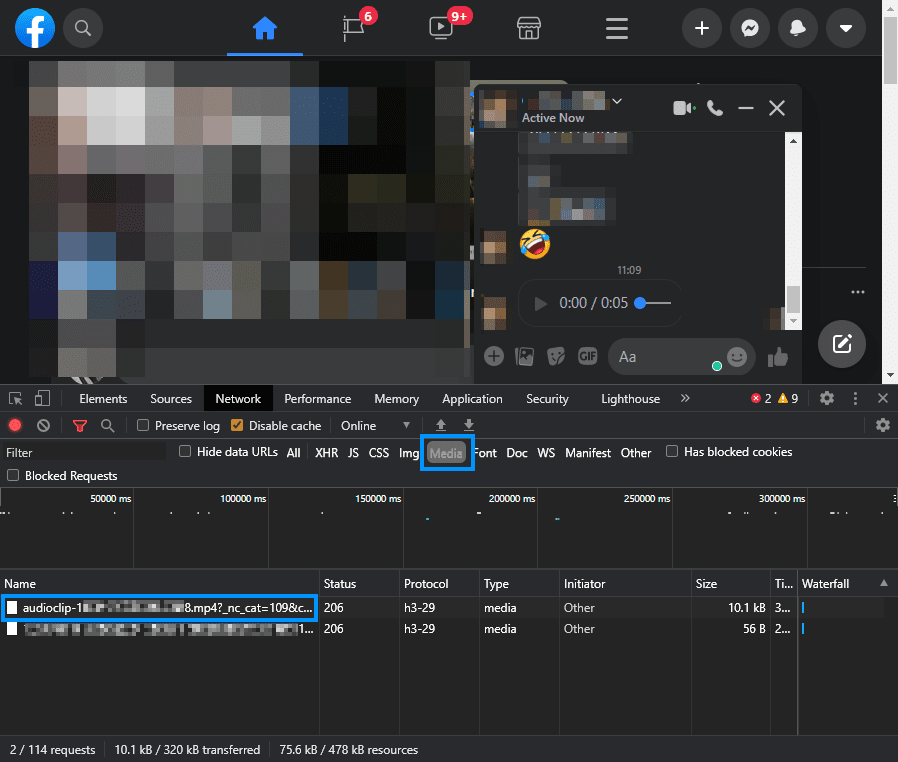Switch to the Elements tab in DevTools

point(102,398)
